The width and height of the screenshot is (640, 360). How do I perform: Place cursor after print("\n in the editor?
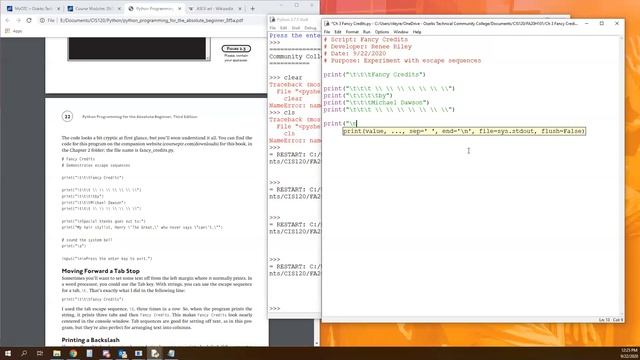coord(357,123)
